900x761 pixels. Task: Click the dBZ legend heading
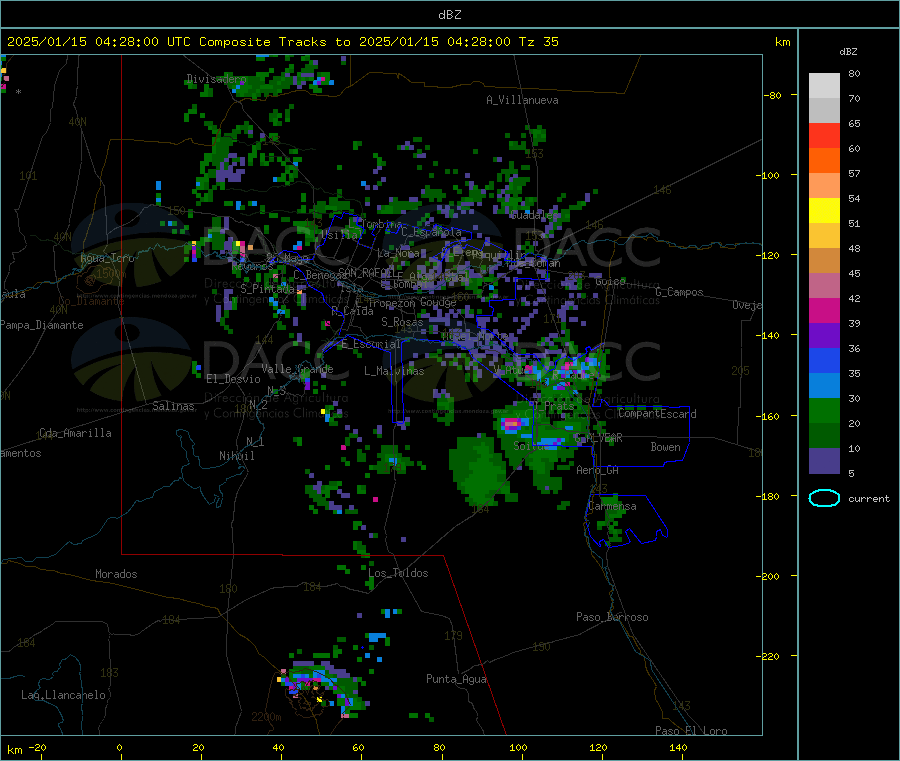(x=848, y=52)
